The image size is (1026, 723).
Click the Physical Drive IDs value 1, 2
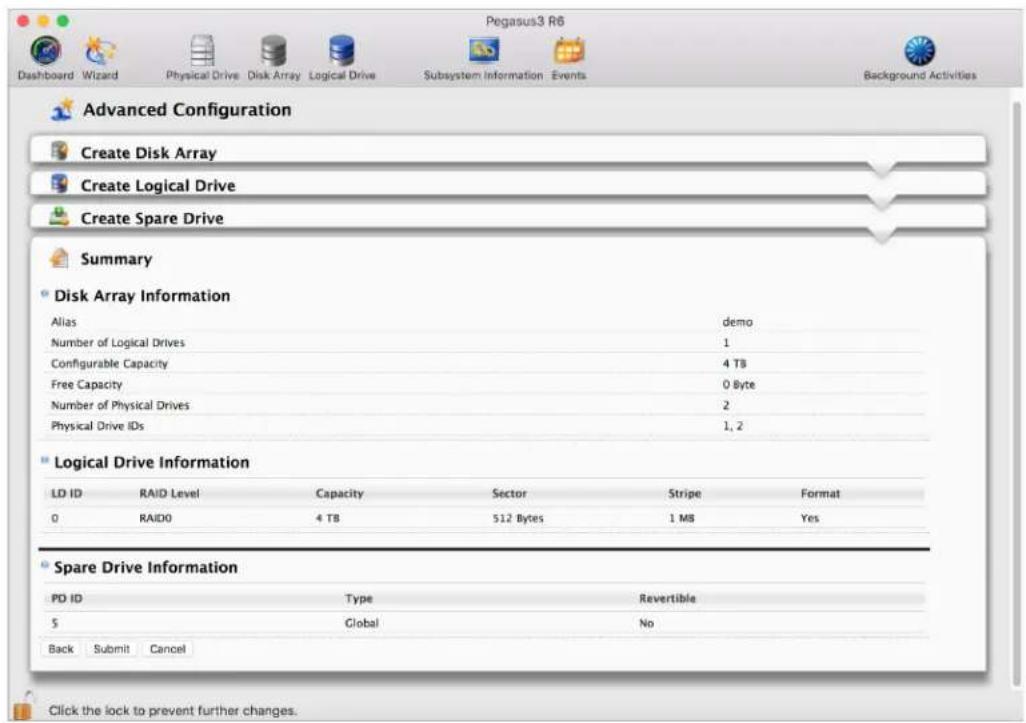732,426
